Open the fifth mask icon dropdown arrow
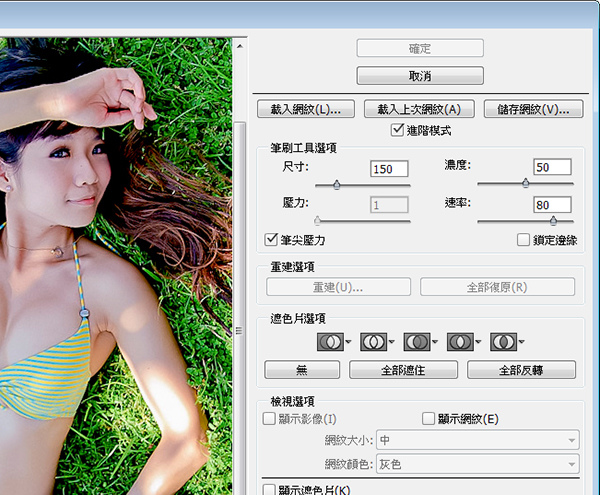The width and height of the screenshot is (600, 495). (x=521, y=341)
